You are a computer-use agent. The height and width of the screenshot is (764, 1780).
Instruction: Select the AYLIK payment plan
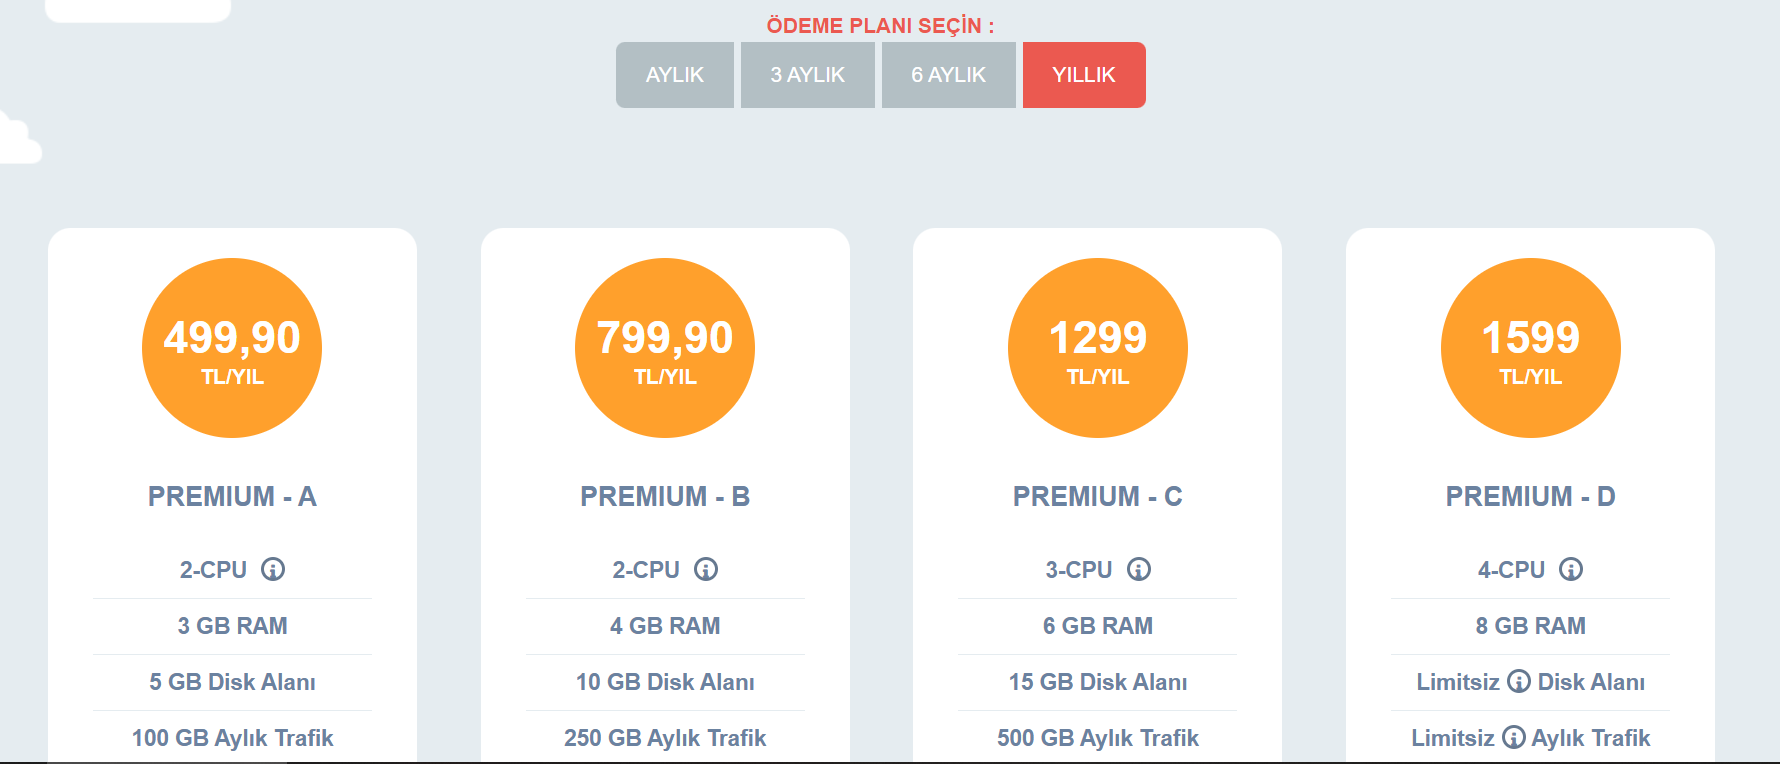coord(675,75)
